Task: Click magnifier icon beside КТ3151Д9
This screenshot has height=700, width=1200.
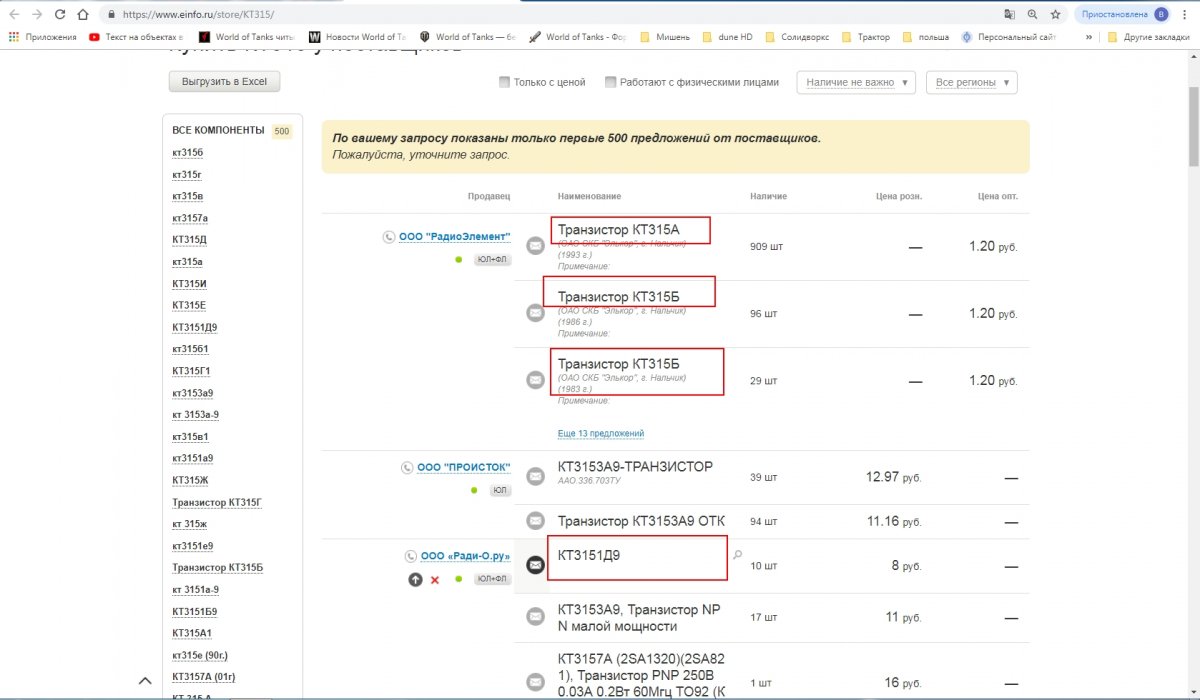Action: click(x=738, y=554)
